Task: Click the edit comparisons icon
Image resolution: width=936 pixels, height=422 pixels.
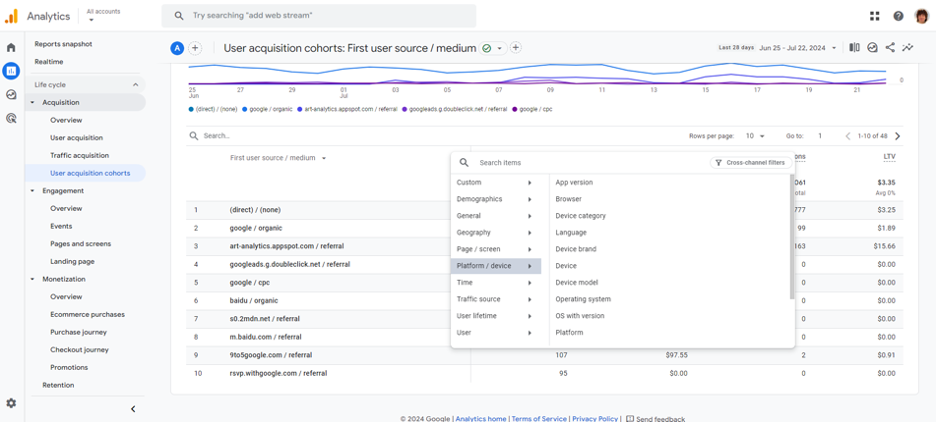Action: point(854,48)
